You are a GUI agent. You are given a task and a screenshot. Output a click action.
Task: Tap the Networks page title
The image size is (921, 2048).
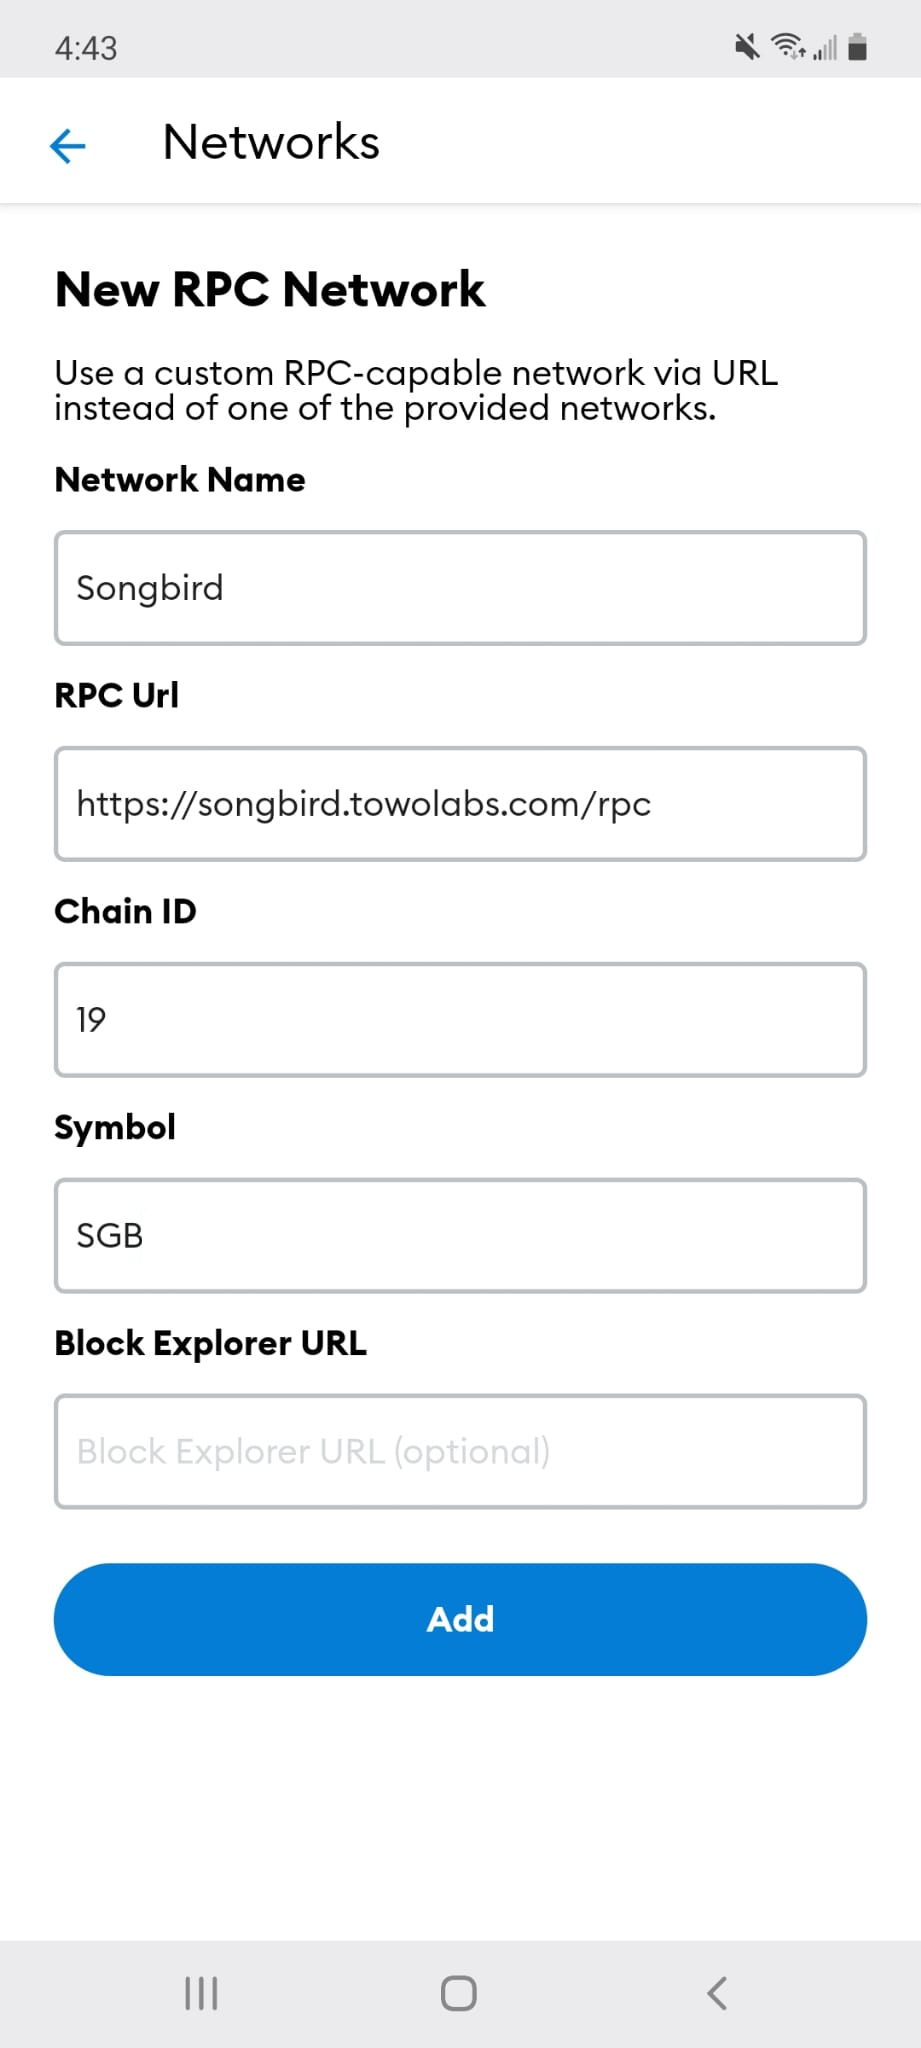point(271,142)
